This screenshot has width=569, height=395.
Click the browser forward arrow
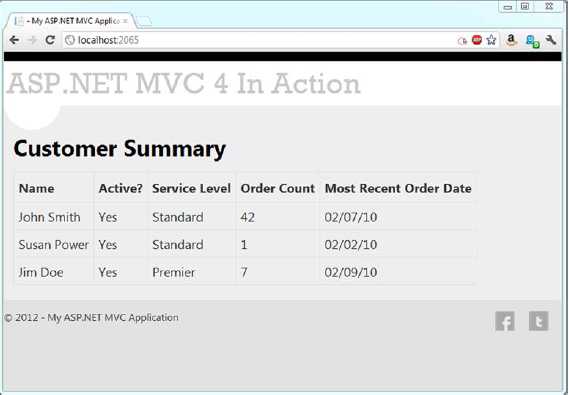click(x=32, y=40)
